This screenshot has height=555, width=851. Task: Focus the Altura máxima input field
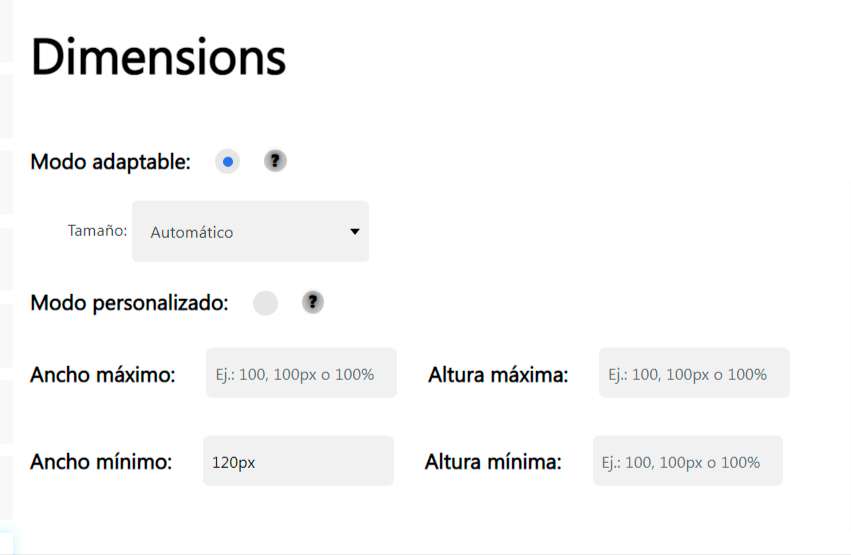click(694, 373)
